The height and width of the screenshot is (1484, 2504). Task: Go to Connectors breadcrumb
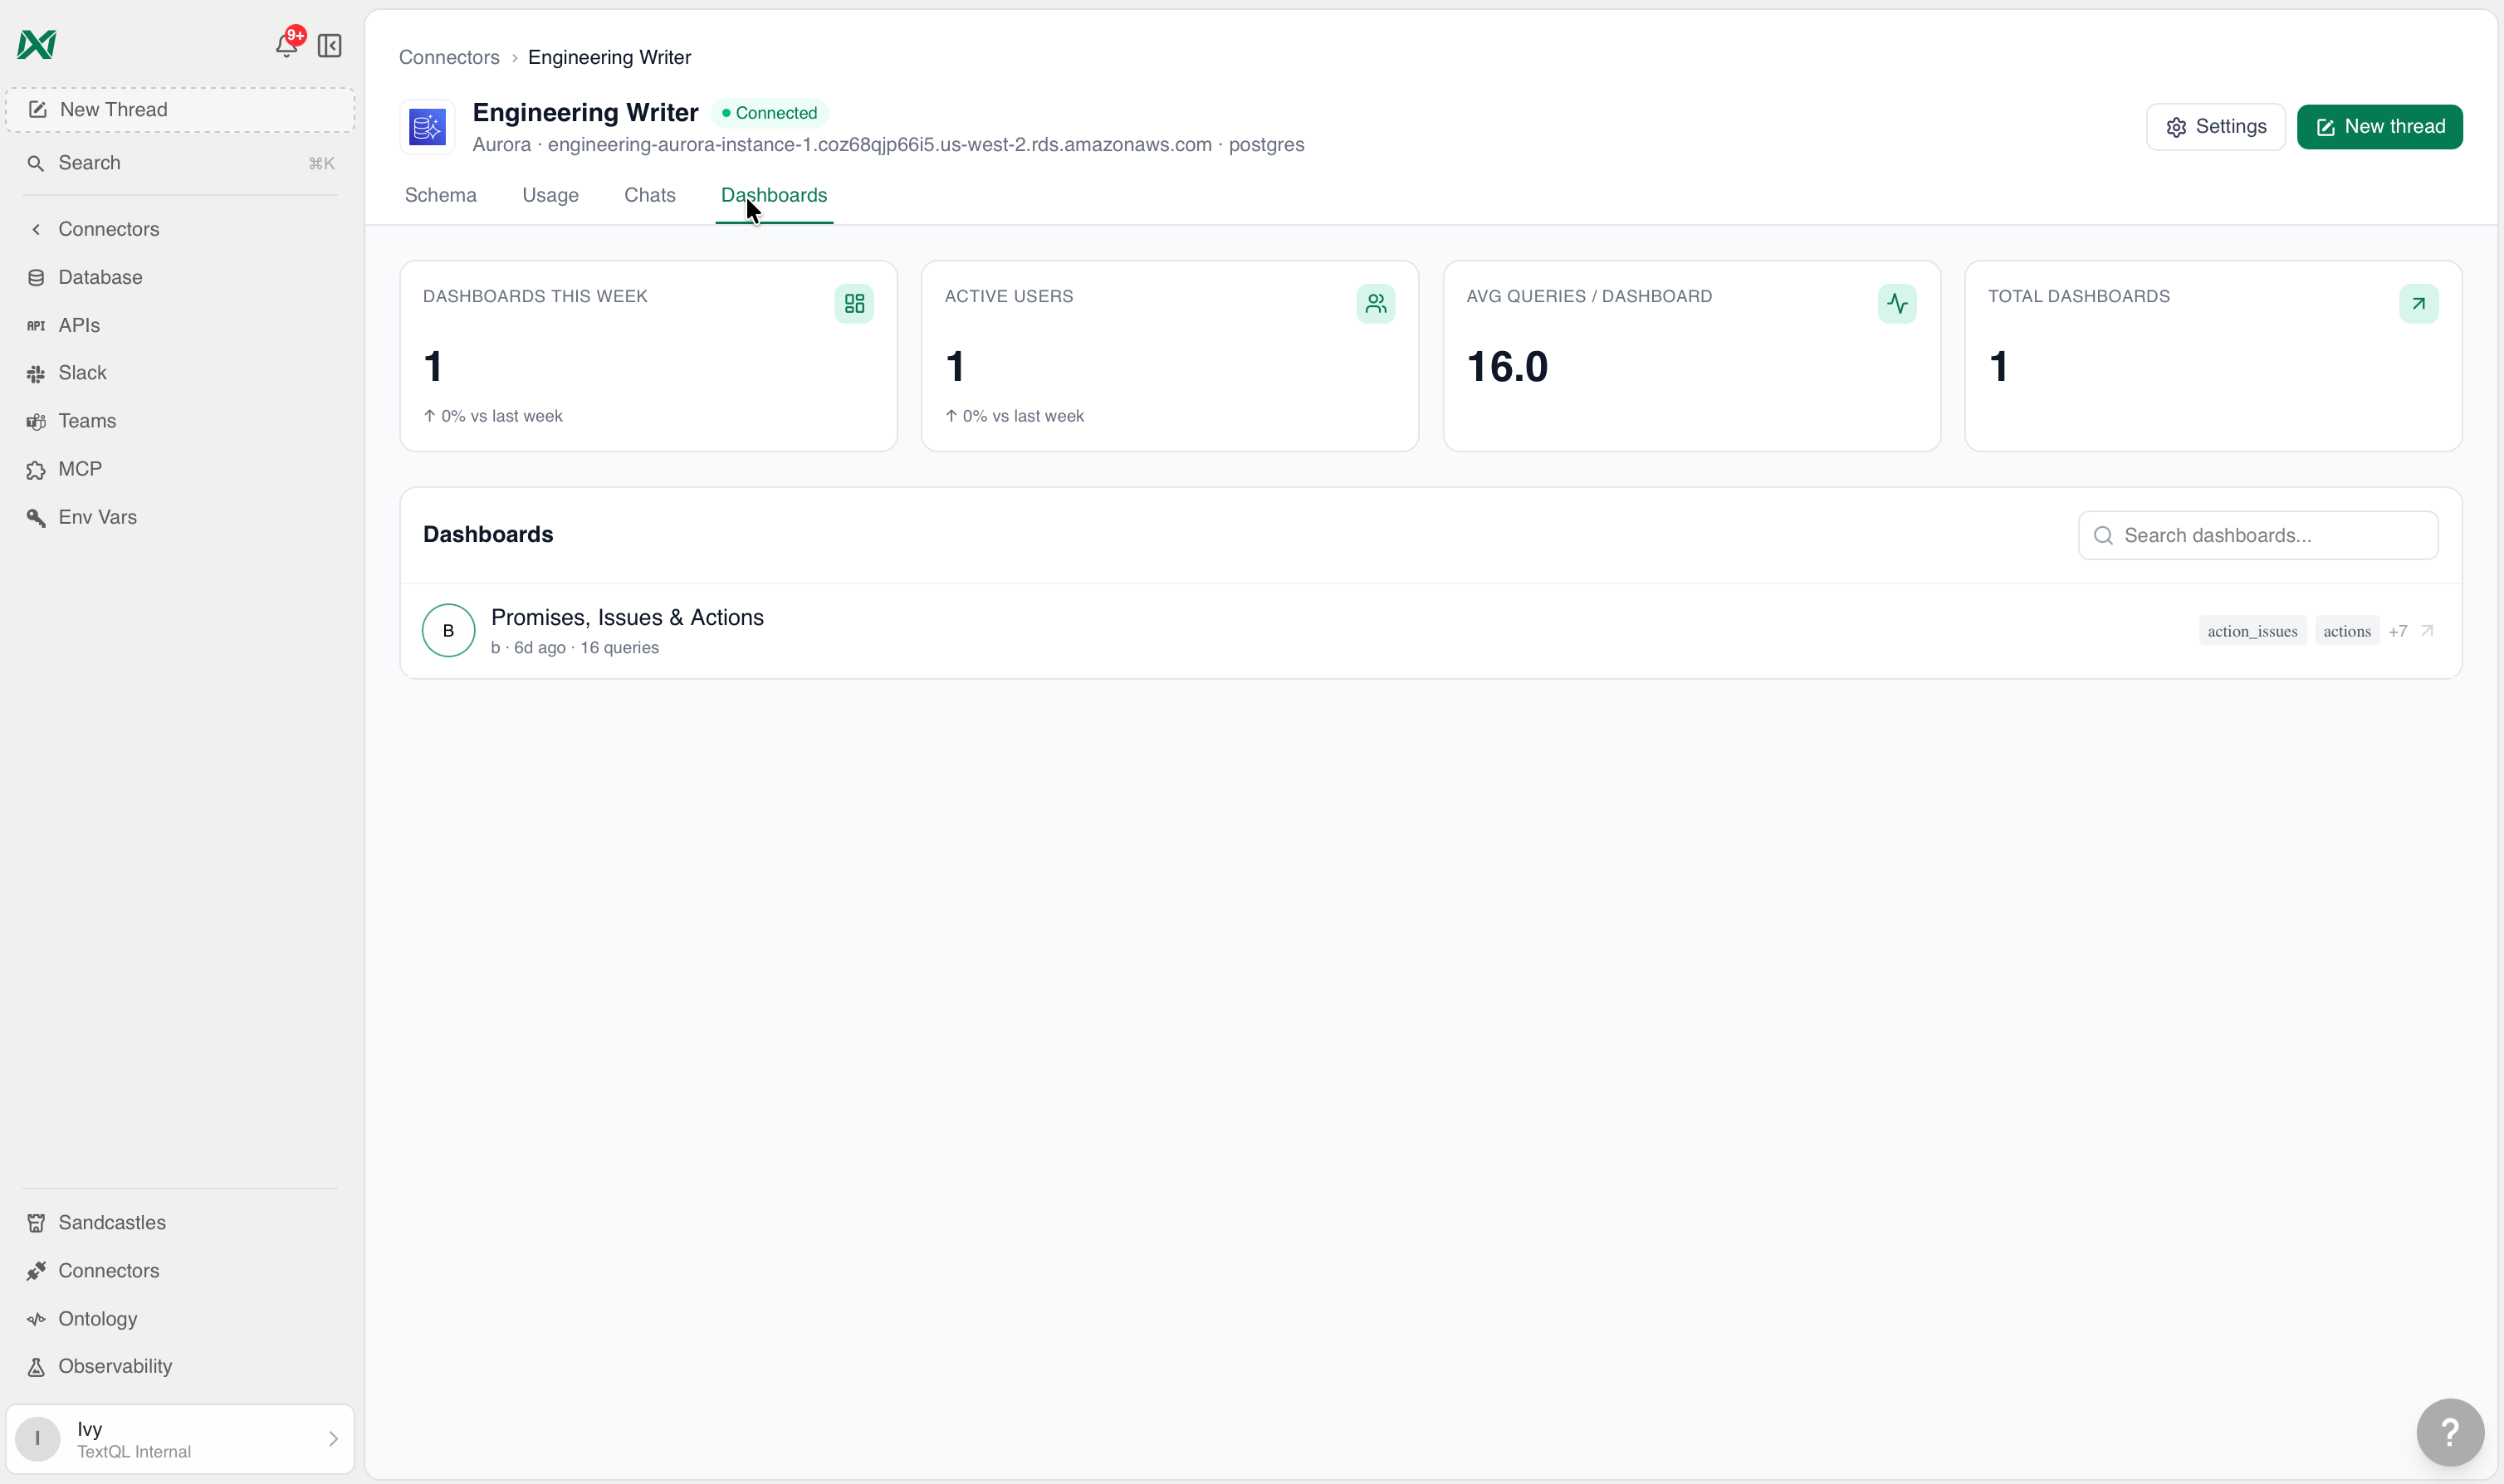449,57
